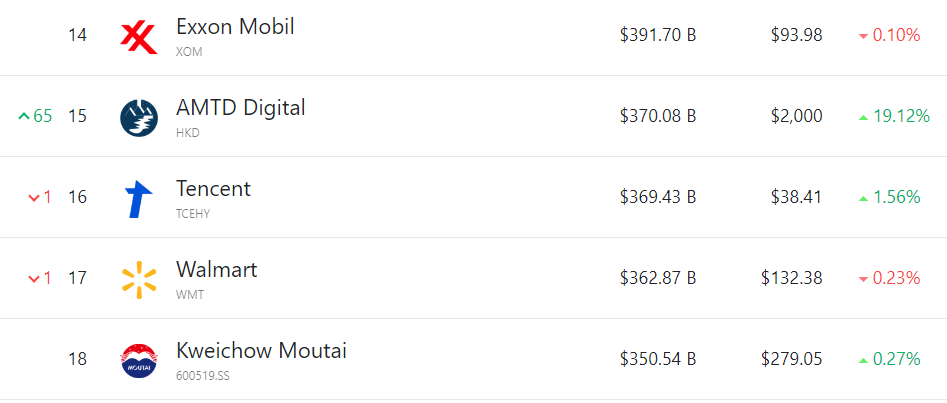Click the HKD ticker symbol

188,133
